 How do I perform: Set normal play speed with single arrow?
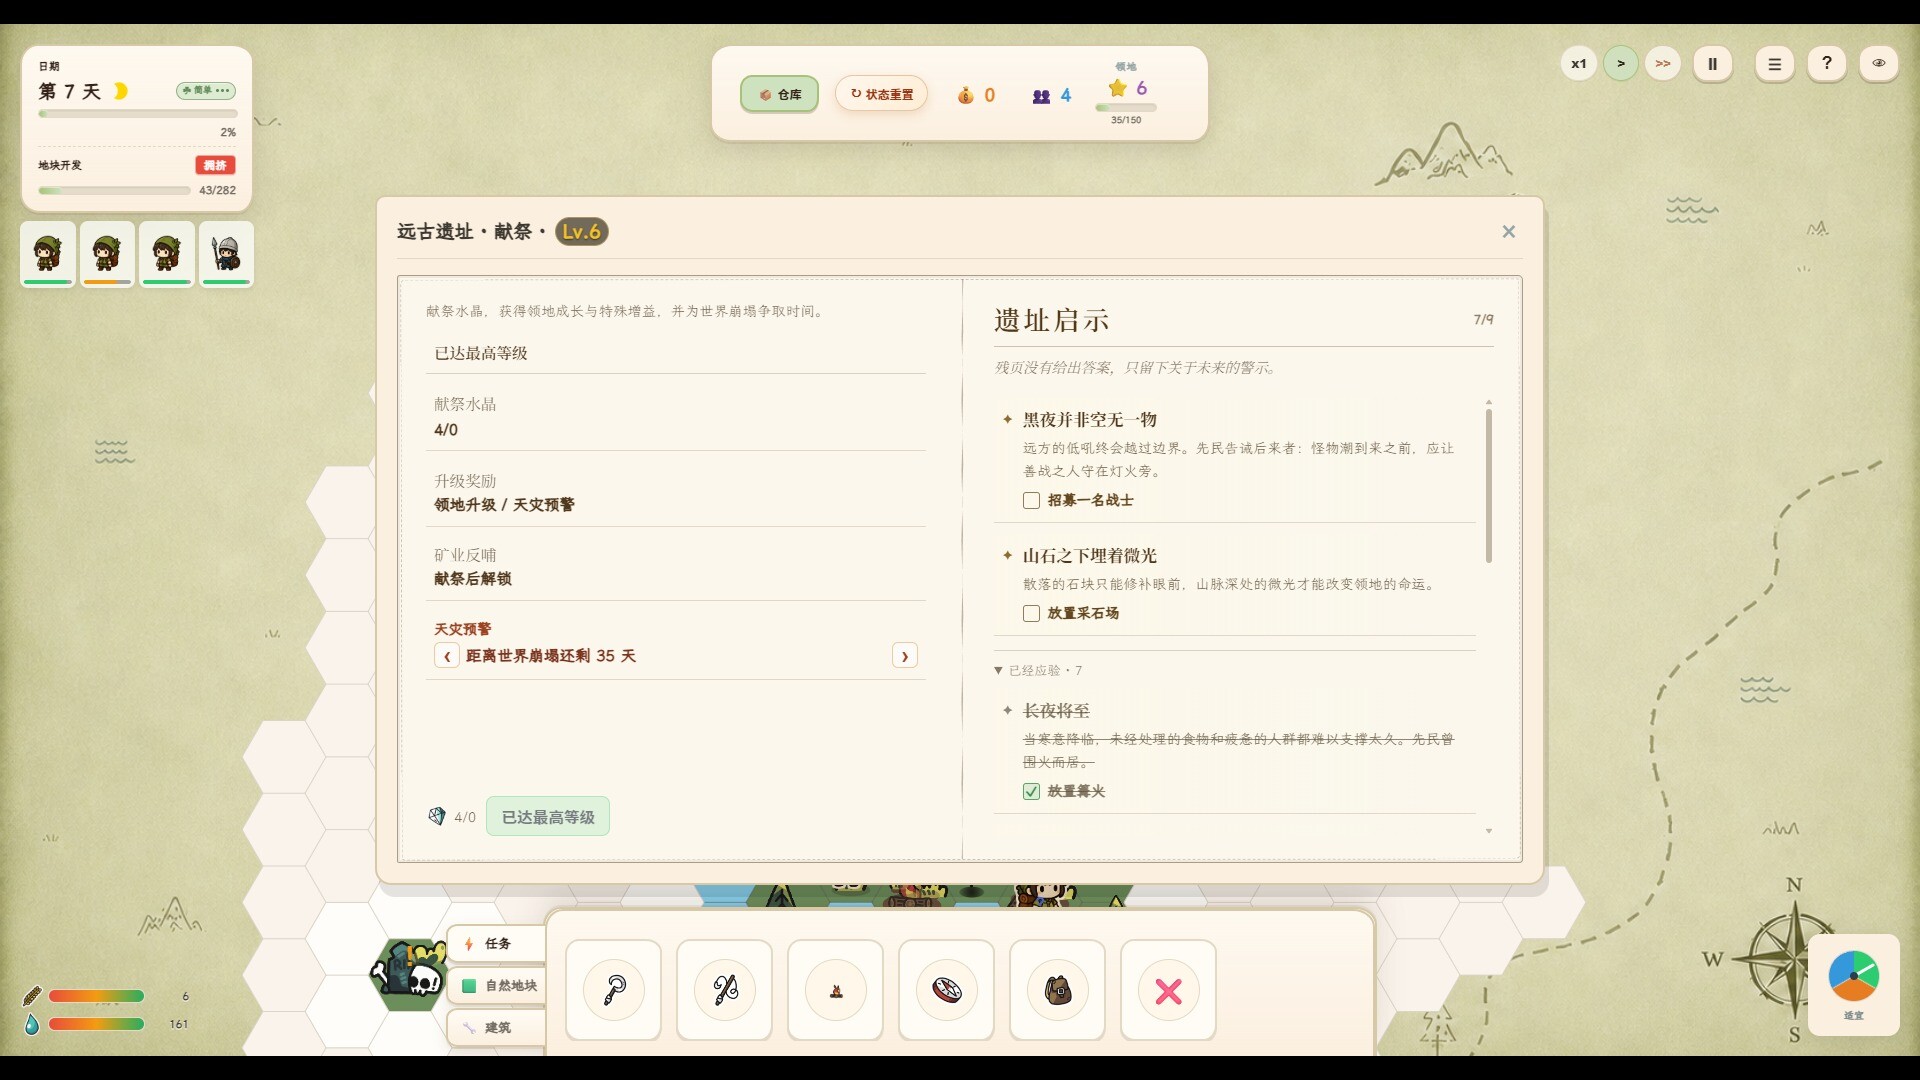click(x=1620, y=64)
